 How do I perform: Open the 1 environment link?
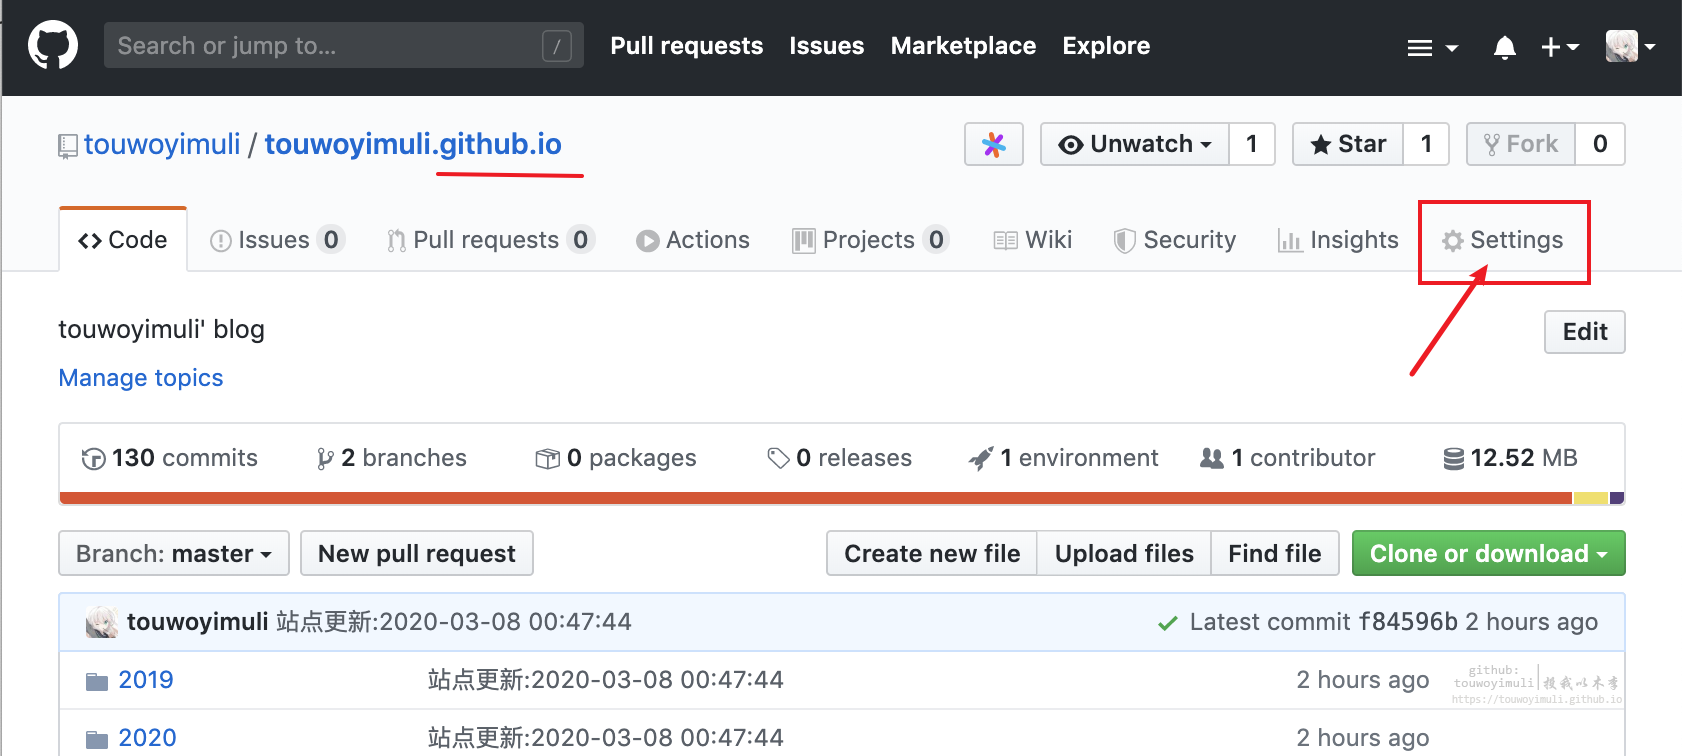pyautogui.click(x=1064, y=458)
